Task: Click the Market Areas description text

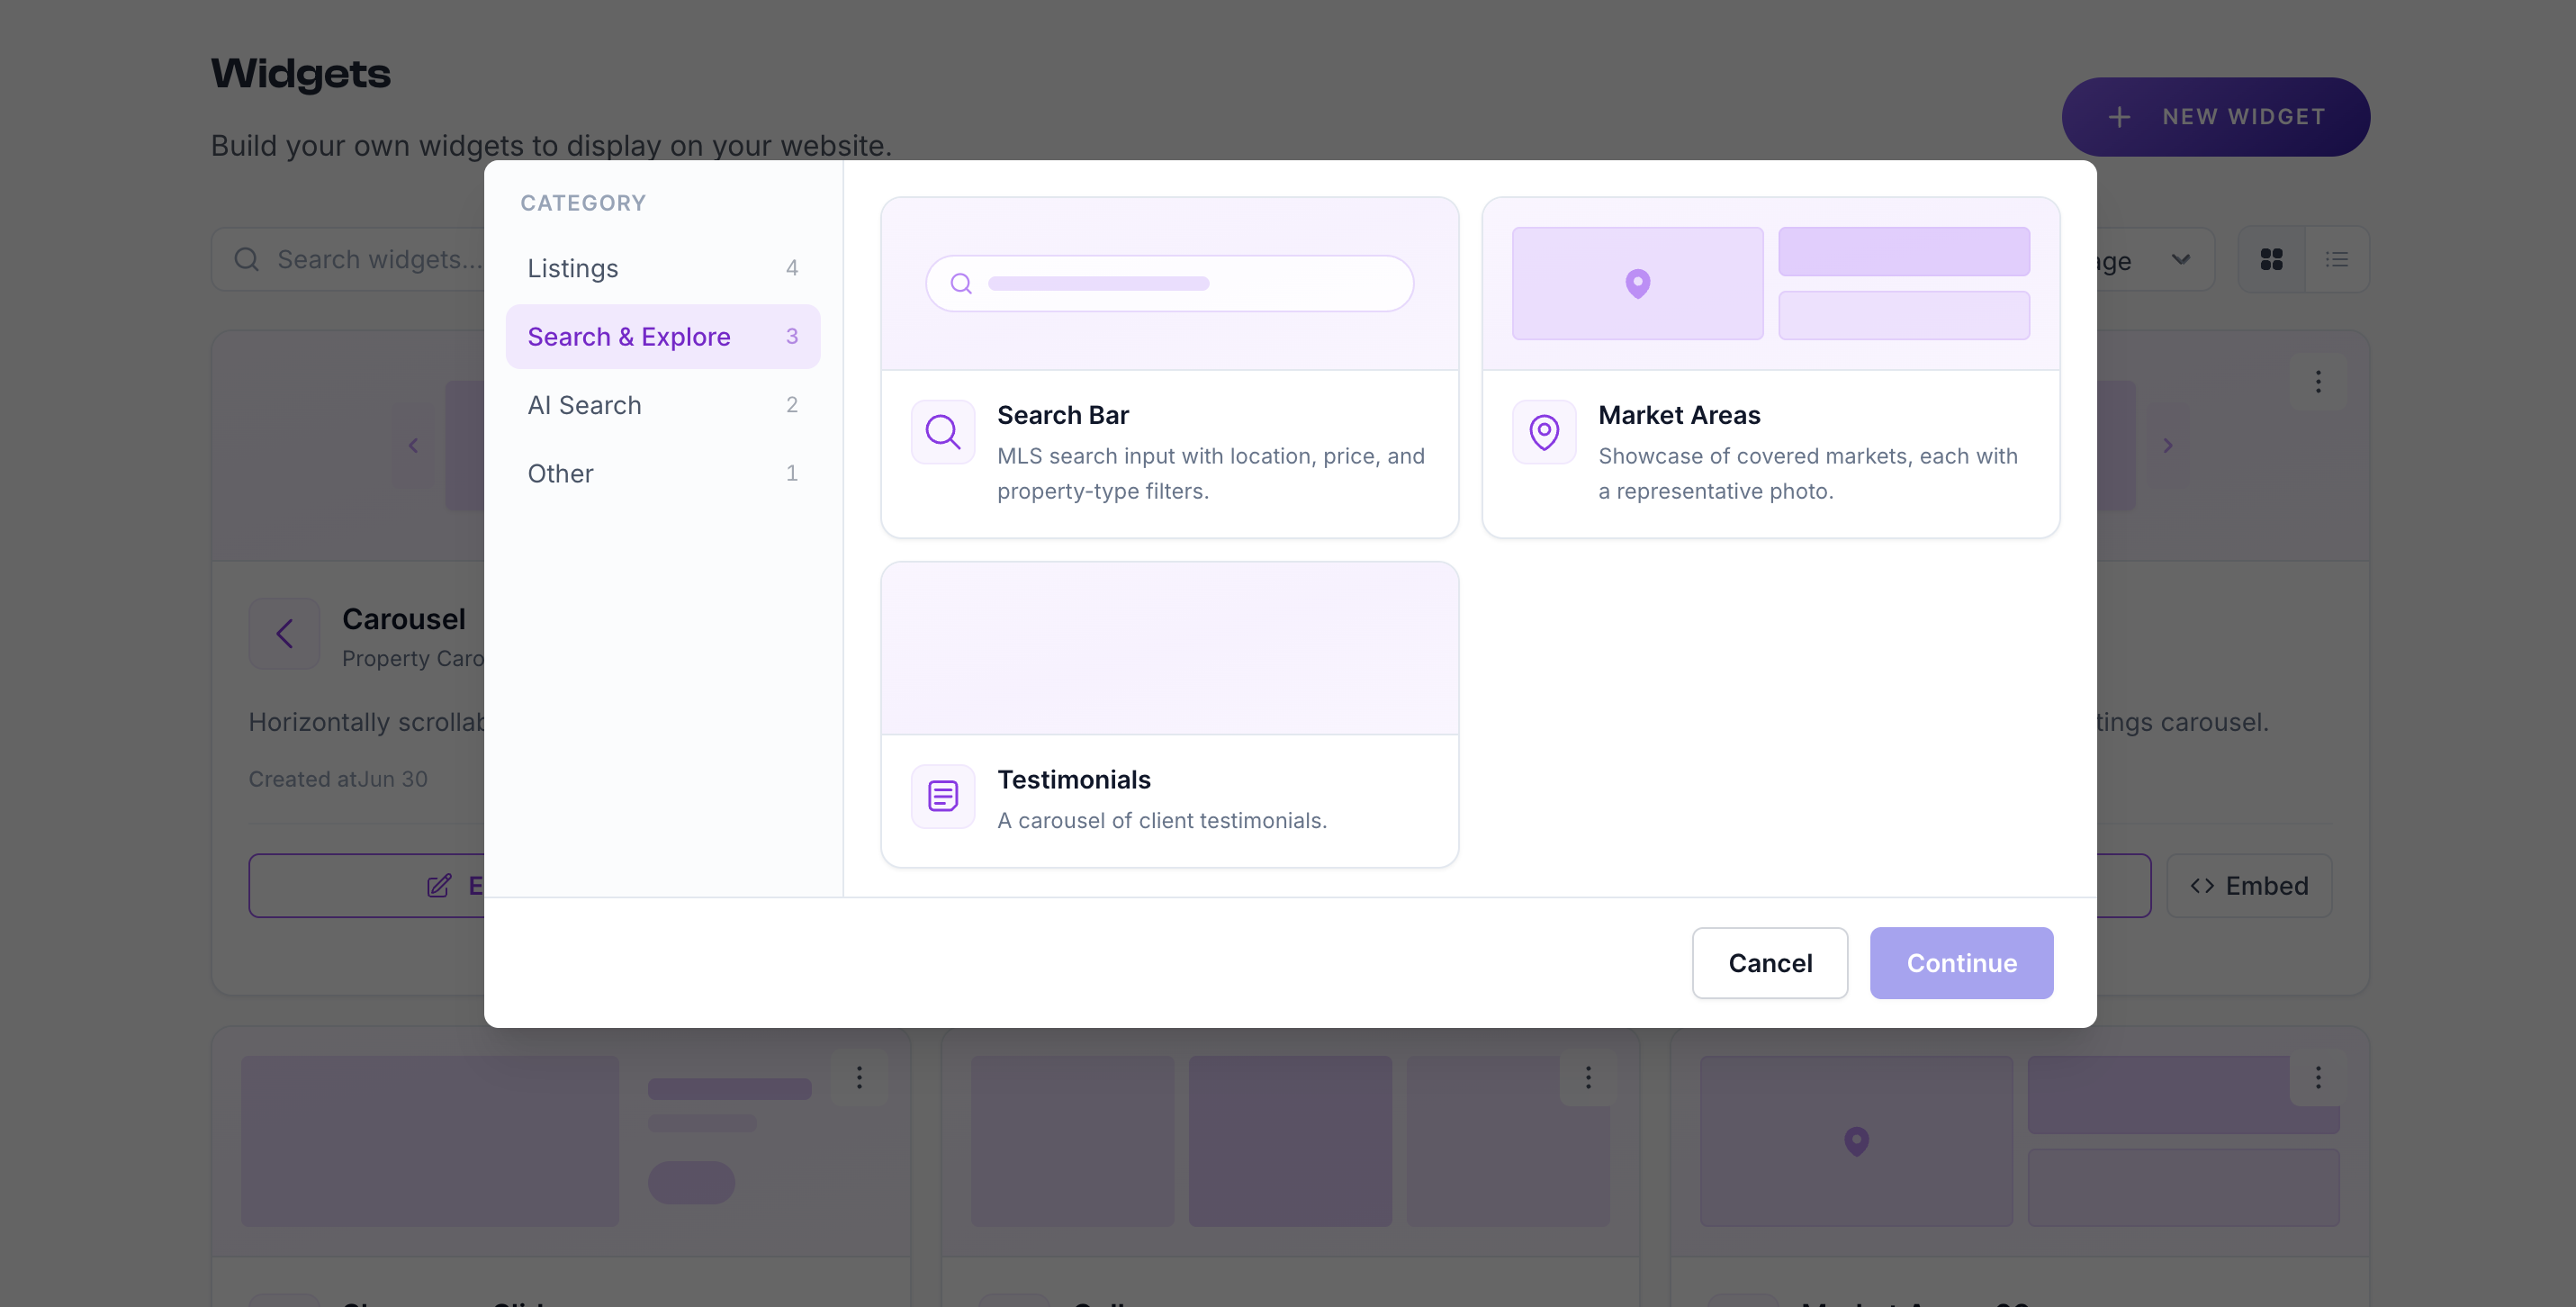Action: click(x=1807, y=474)
